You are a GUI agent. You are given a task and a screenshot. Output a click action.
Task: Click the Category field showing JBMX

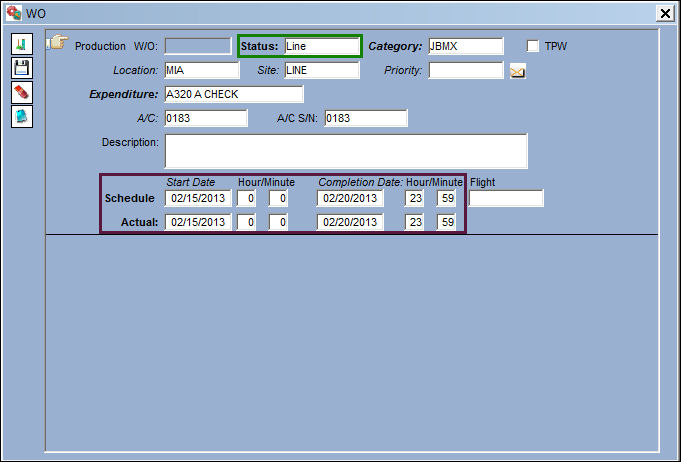click(466, 46)
